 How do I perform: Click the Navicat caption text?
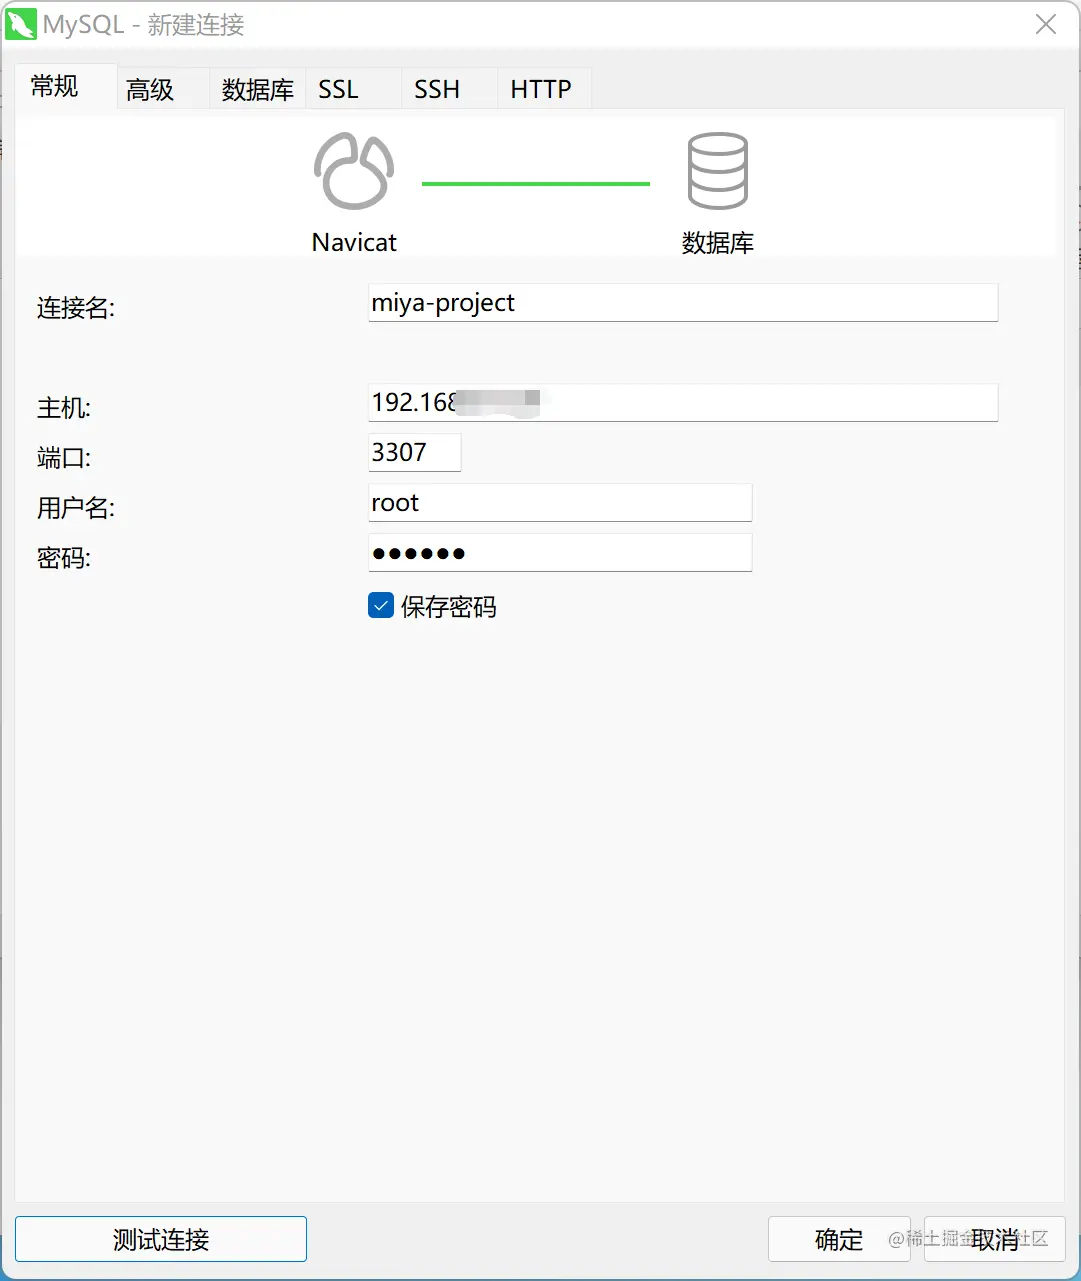point(354,242)
